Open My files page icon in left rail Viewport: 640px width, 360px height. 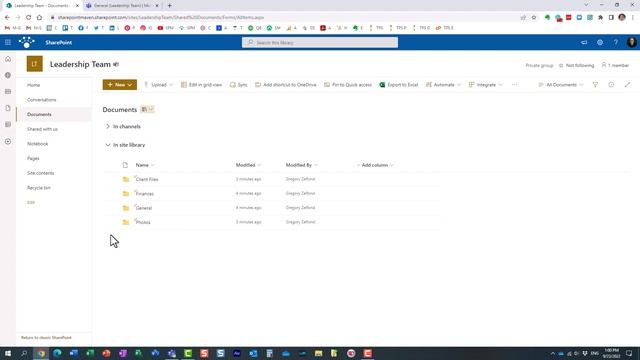click(8, 108)
